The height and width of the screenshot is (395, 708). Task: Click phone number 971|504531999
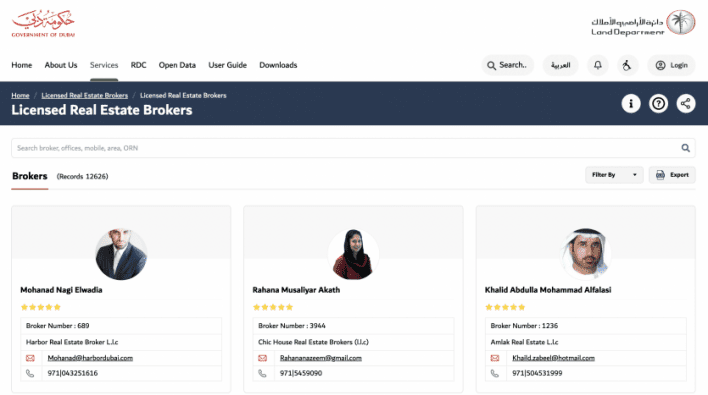click(537, 373)
